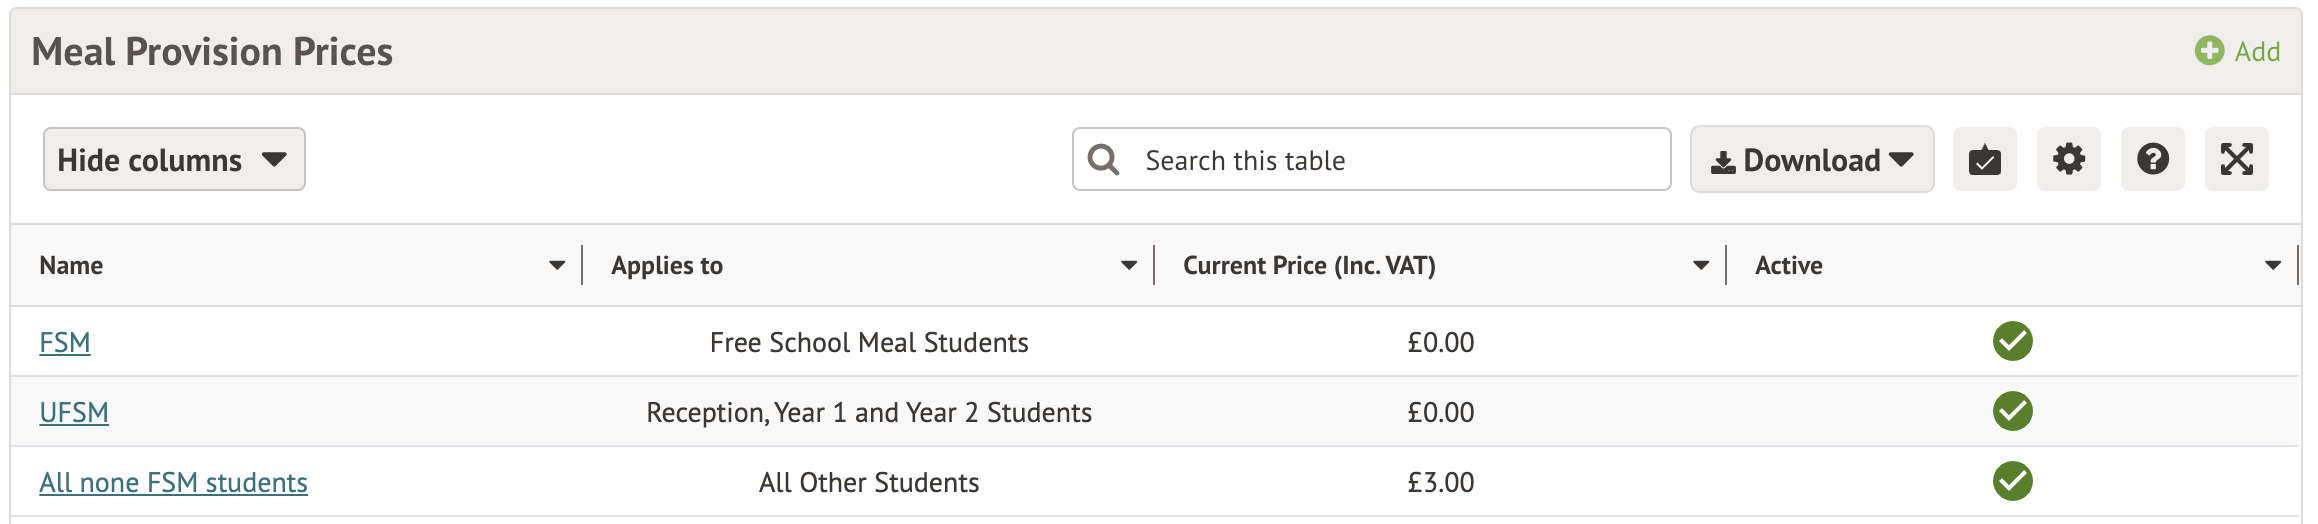Click the green plus Add icon

pyautogui.click(x=2208, y=51)
